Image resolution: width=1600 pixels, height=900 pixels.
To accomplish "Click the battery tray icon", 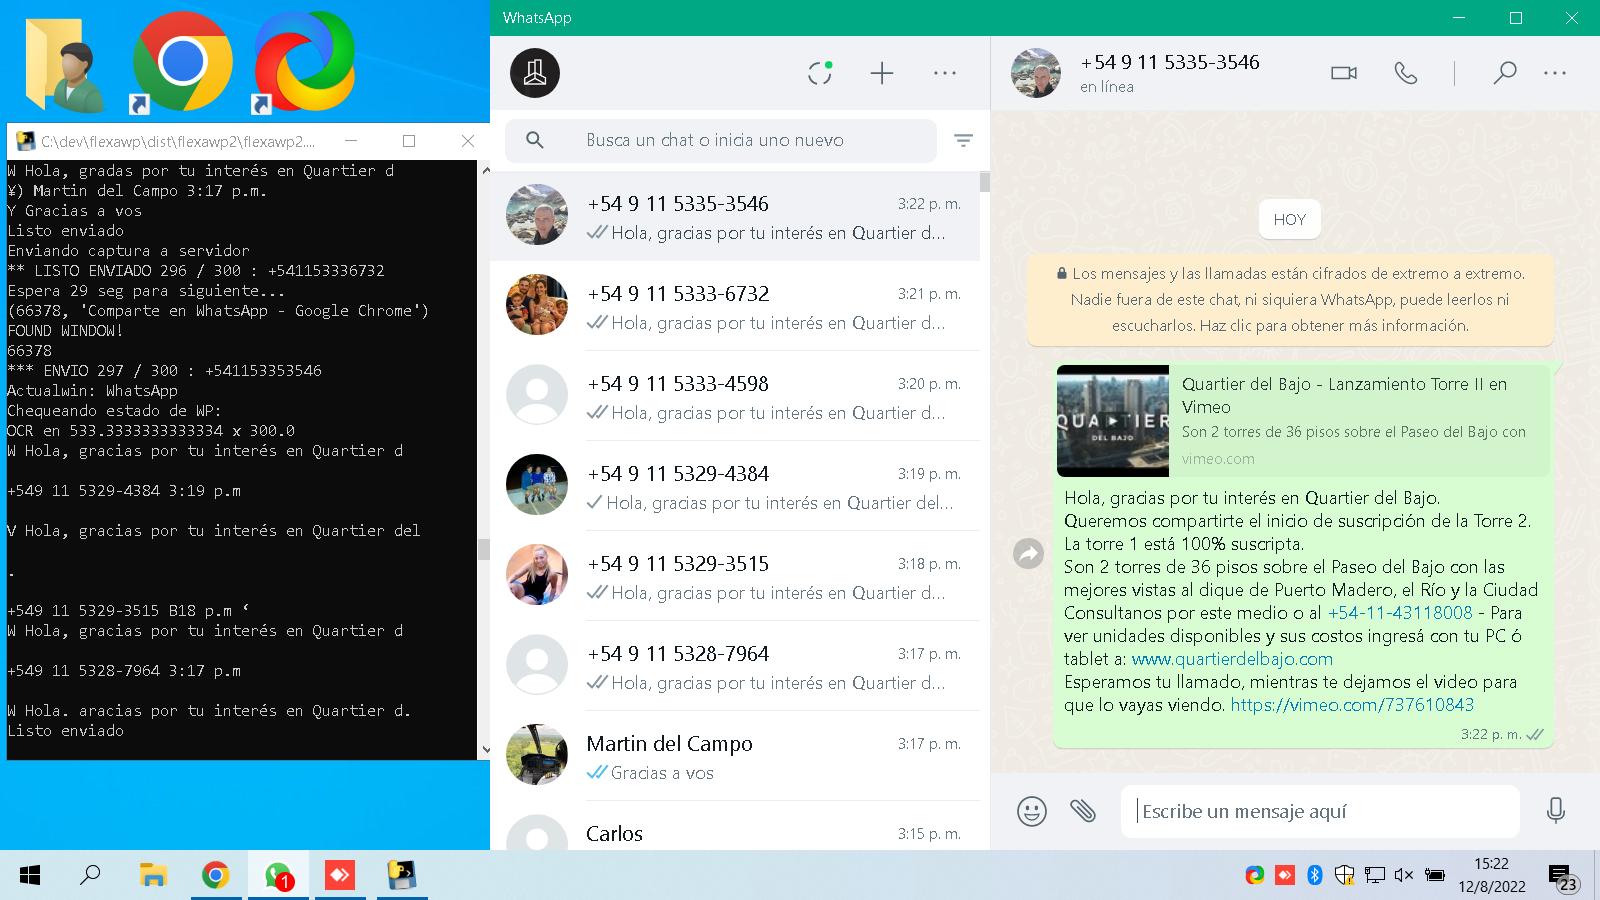I will (x=1435, y=875).
